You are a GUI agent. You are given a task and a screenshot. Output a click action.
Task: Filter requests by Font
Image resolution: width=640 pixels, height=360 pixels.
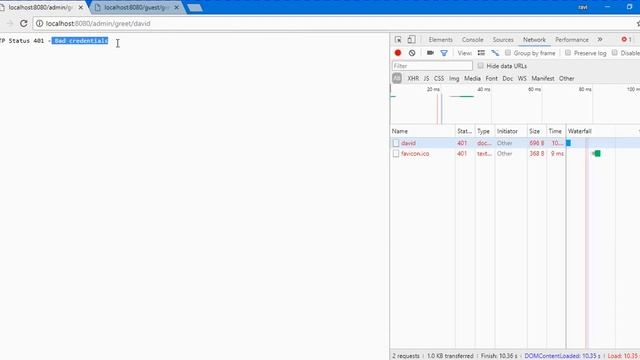pos(491,78)
